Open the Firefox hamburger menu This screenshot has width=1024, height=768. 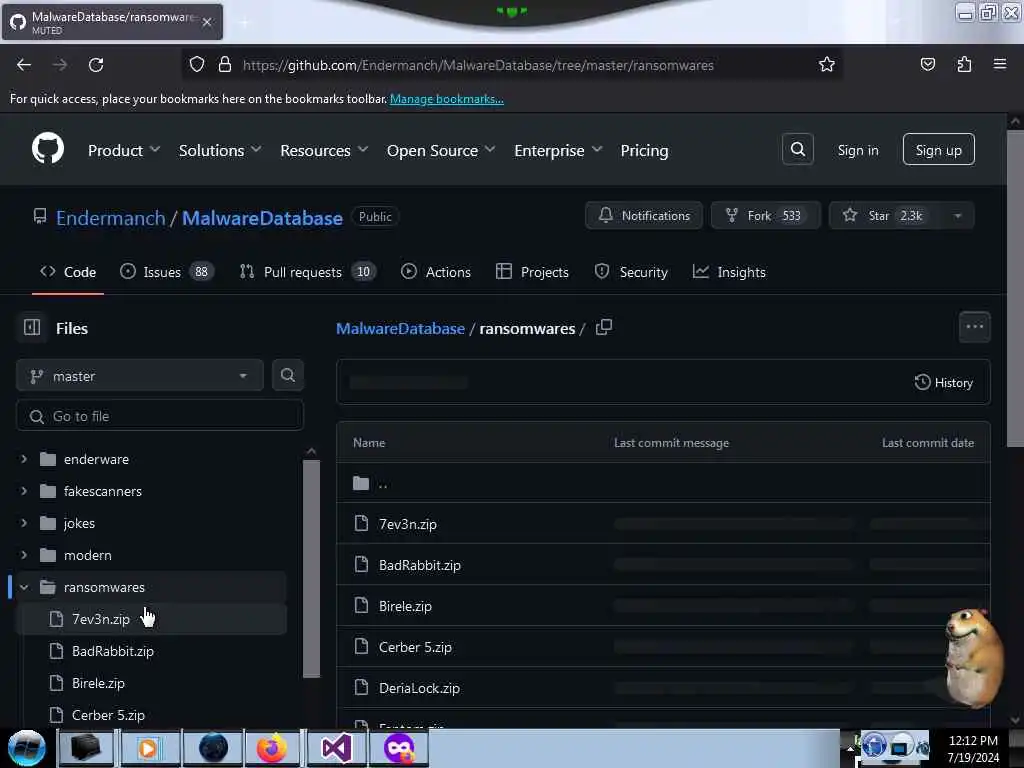pos(1000,64)
